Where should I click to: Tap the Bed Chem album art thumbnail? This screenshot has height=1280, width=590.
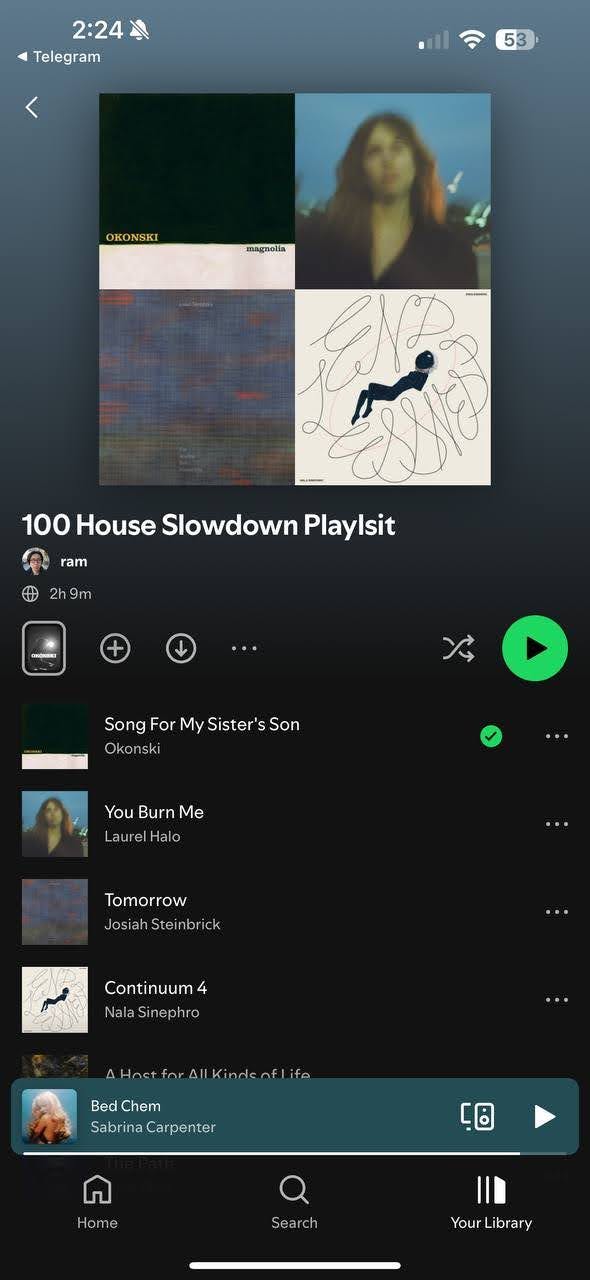click(x=49, y=1116)
